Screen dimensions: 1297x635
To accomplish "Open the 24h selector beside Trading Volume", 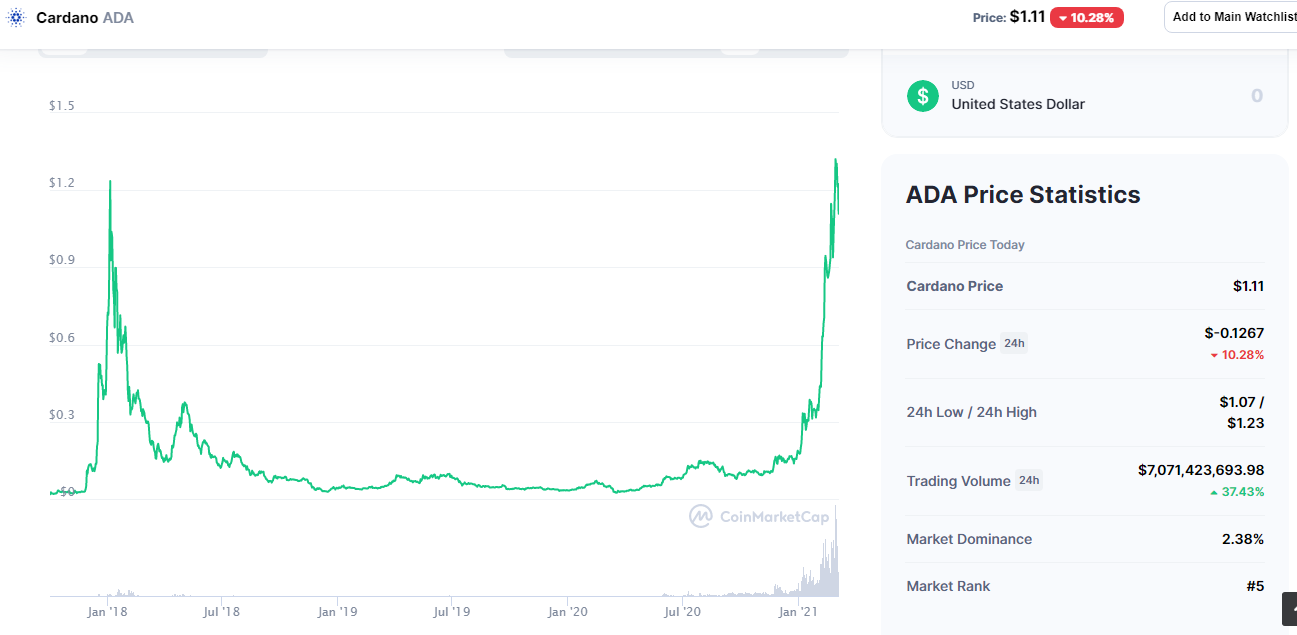I will coord(1029,480).
